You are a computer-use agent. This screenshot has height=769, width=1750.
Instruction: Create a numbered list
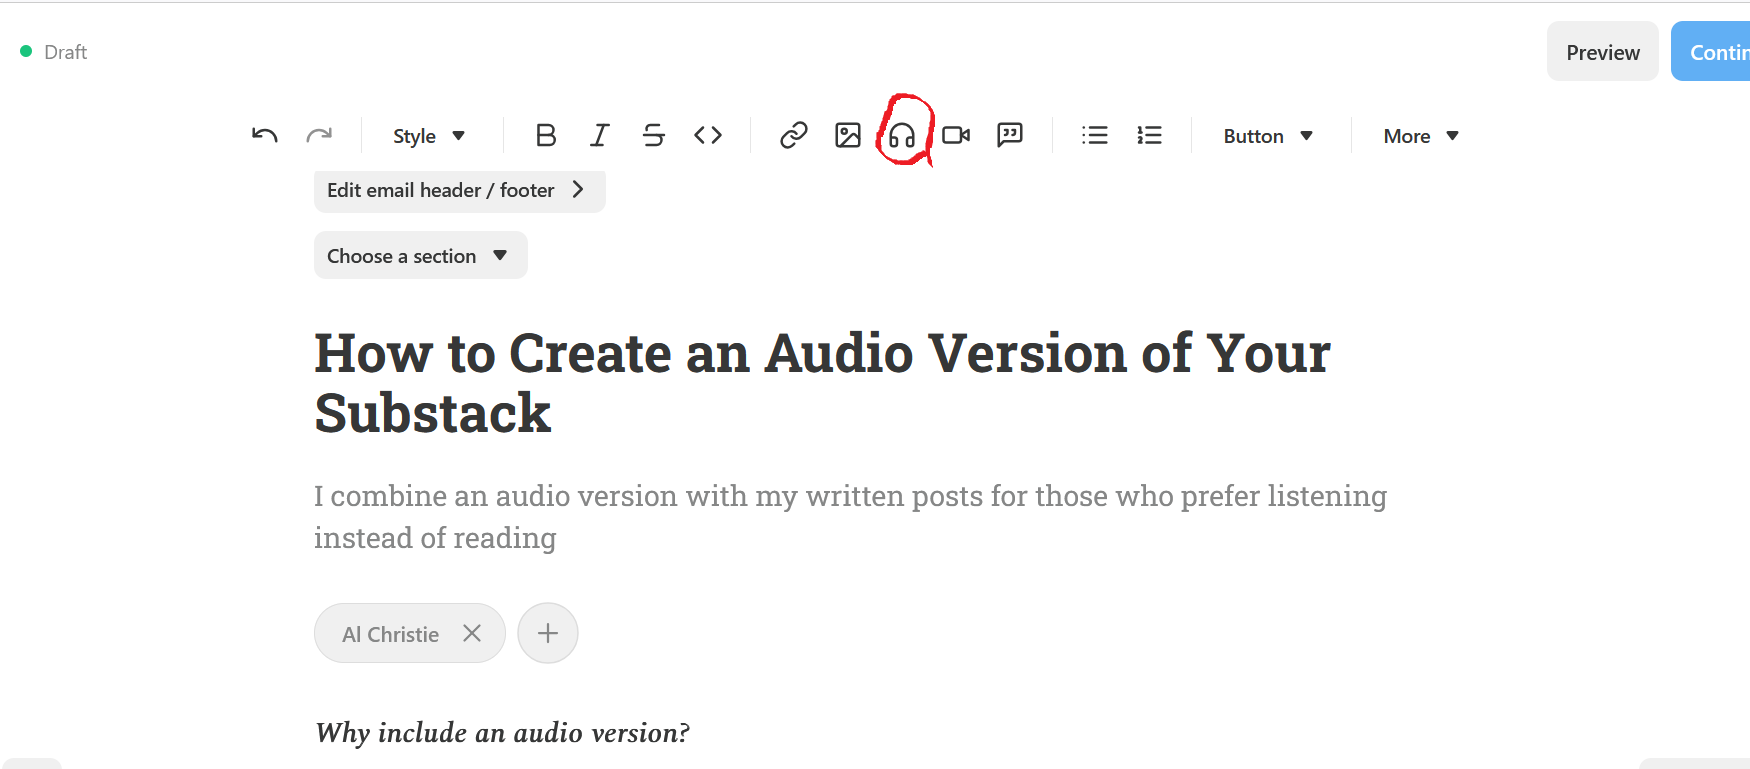1149,135
